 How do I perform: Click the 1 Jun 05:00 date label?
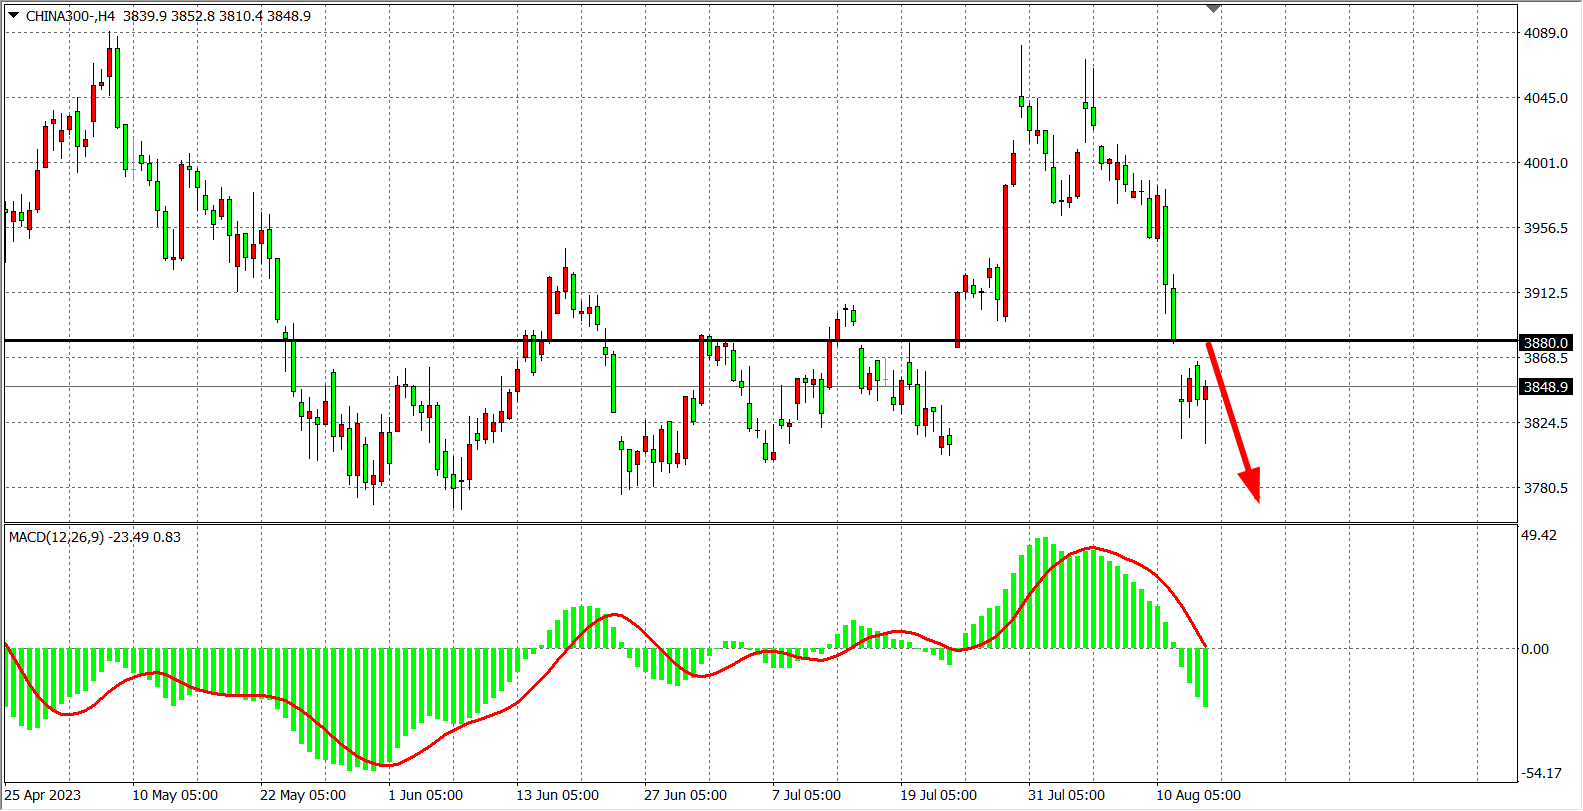[x=425, y=795]
